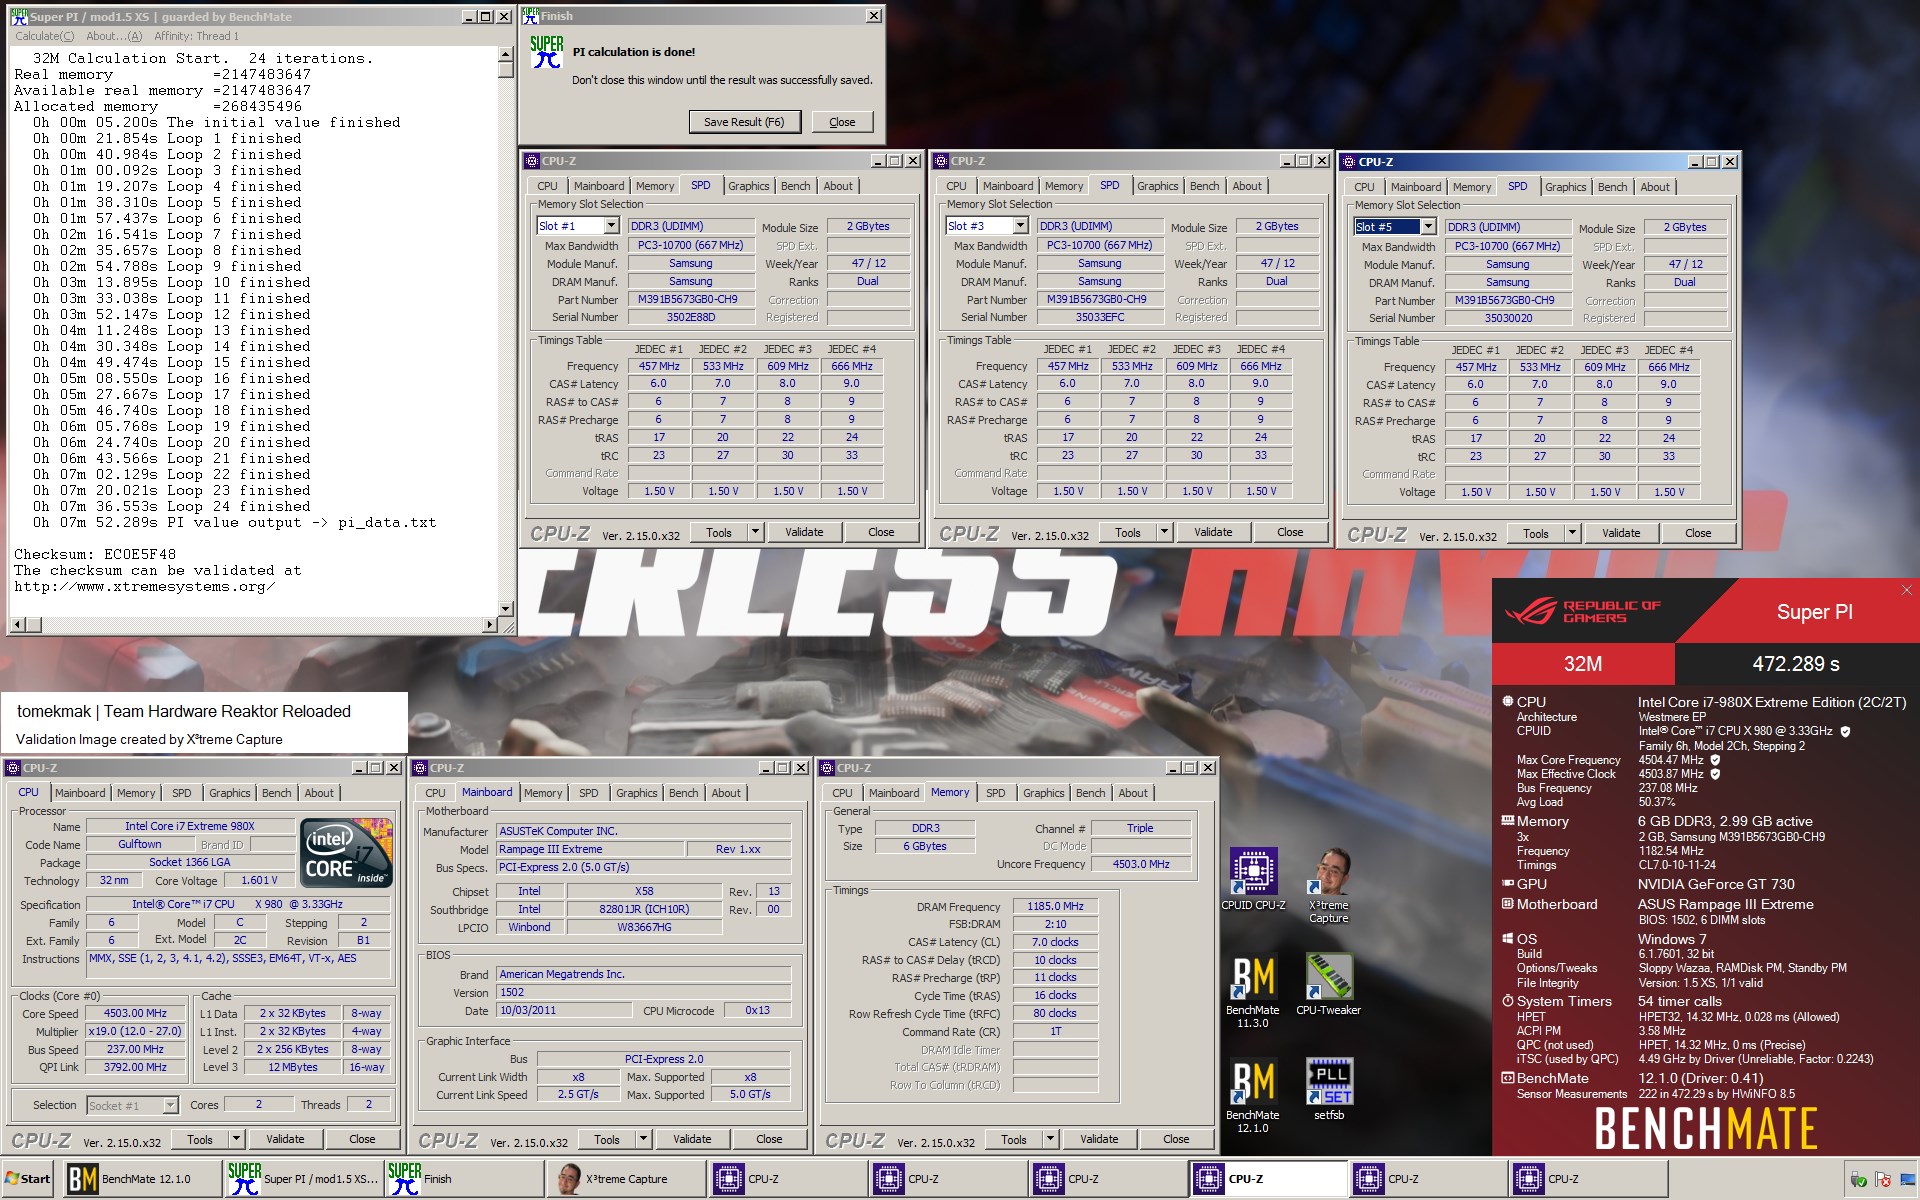
Task: Click the DRAM Frequency 1185.0 MHz value
Action: pyautogui.click(x=1055, y=906)
